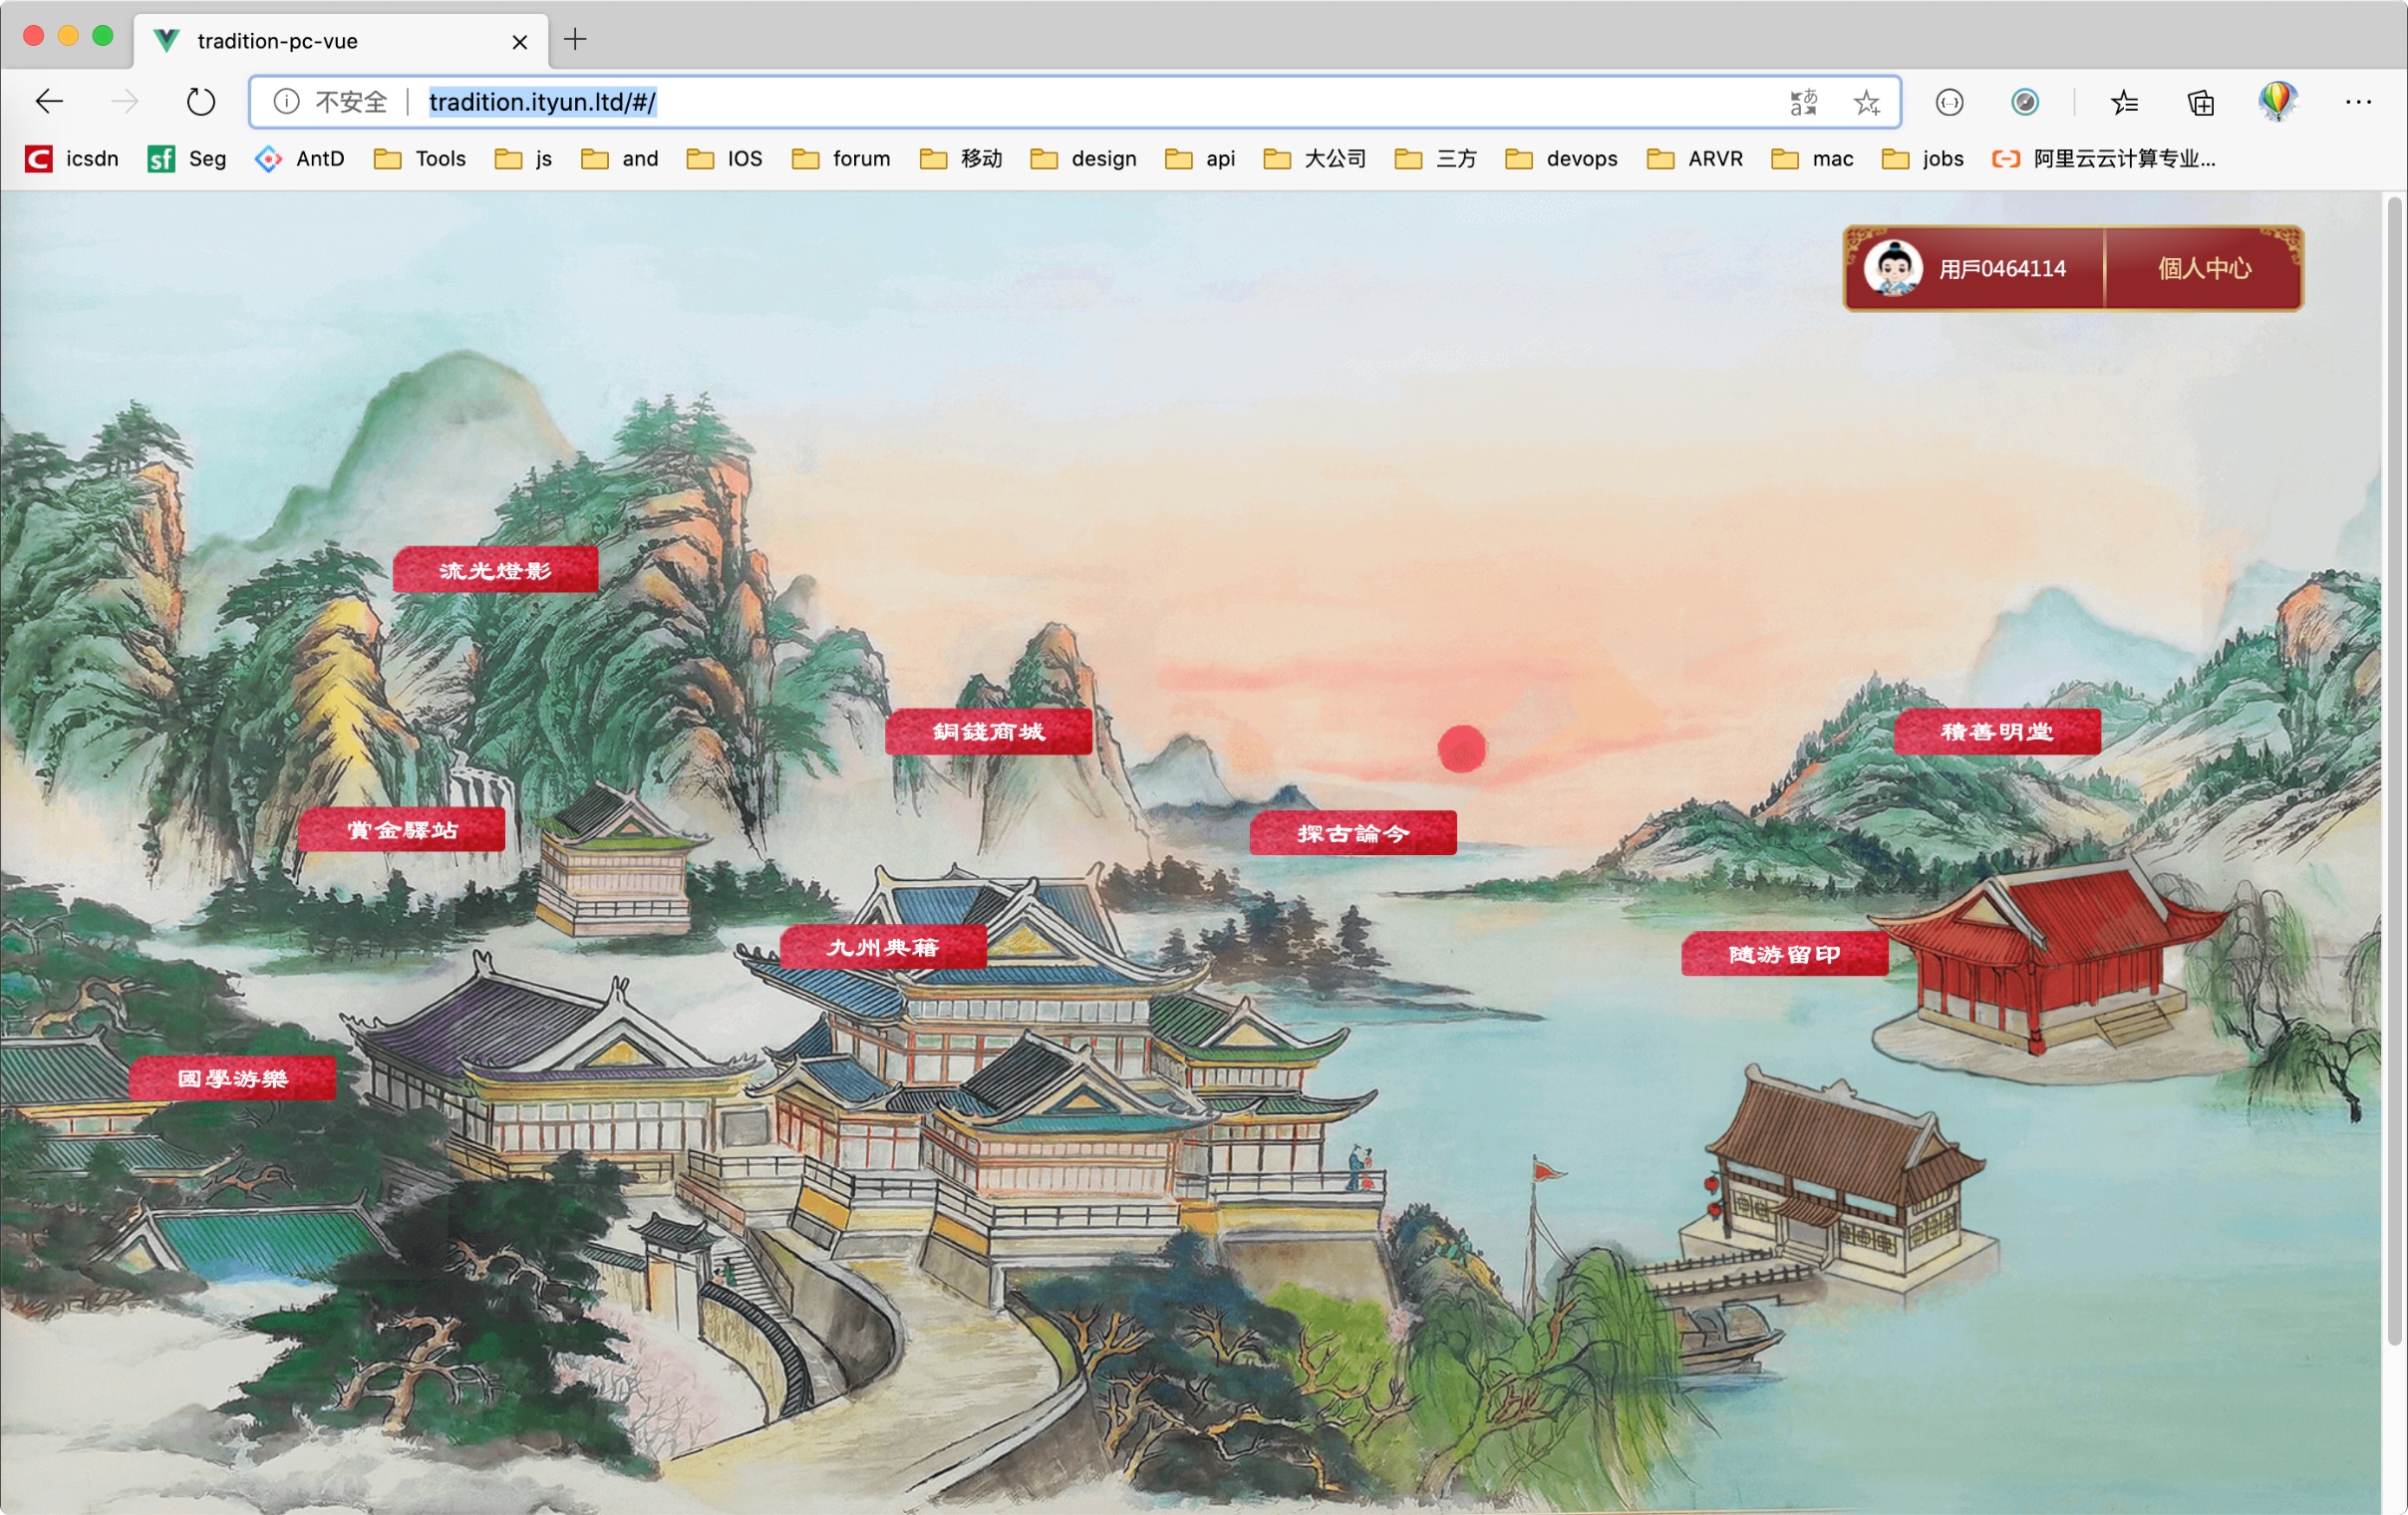Click the balloon profile icon
2408x1515 pixels.
[x=2277, y=101]
